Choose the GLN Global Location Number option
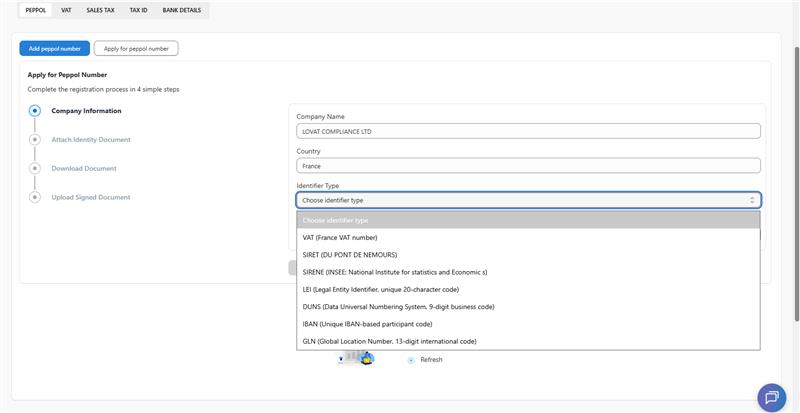Image resolution: width=800 pixels, height=413 pixels. click(x=389, y=341)
